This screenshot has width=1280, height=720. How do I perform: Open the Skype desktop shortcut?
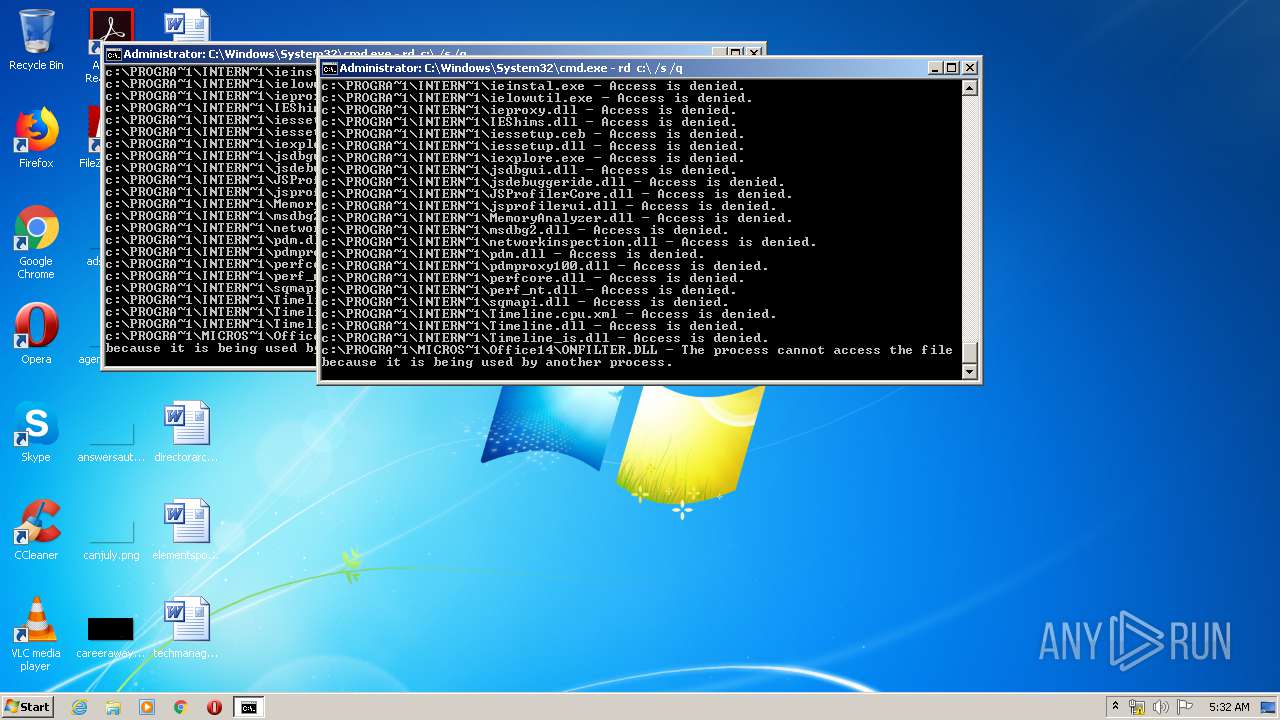click(x=36, y=432)
